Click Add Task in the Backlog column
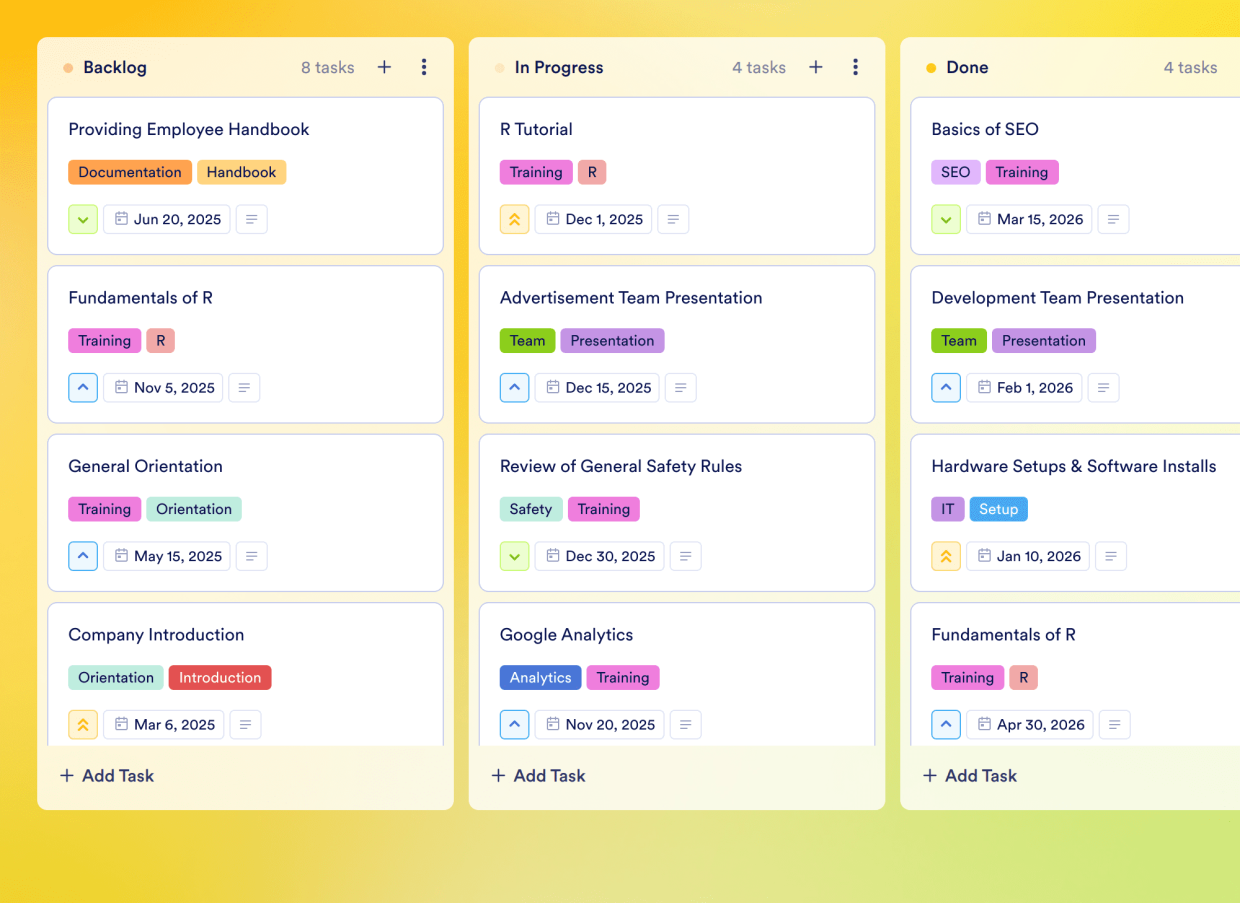The width and height of the screenshot is (1240, 903). pyautogui.click(x=106, y=775)
